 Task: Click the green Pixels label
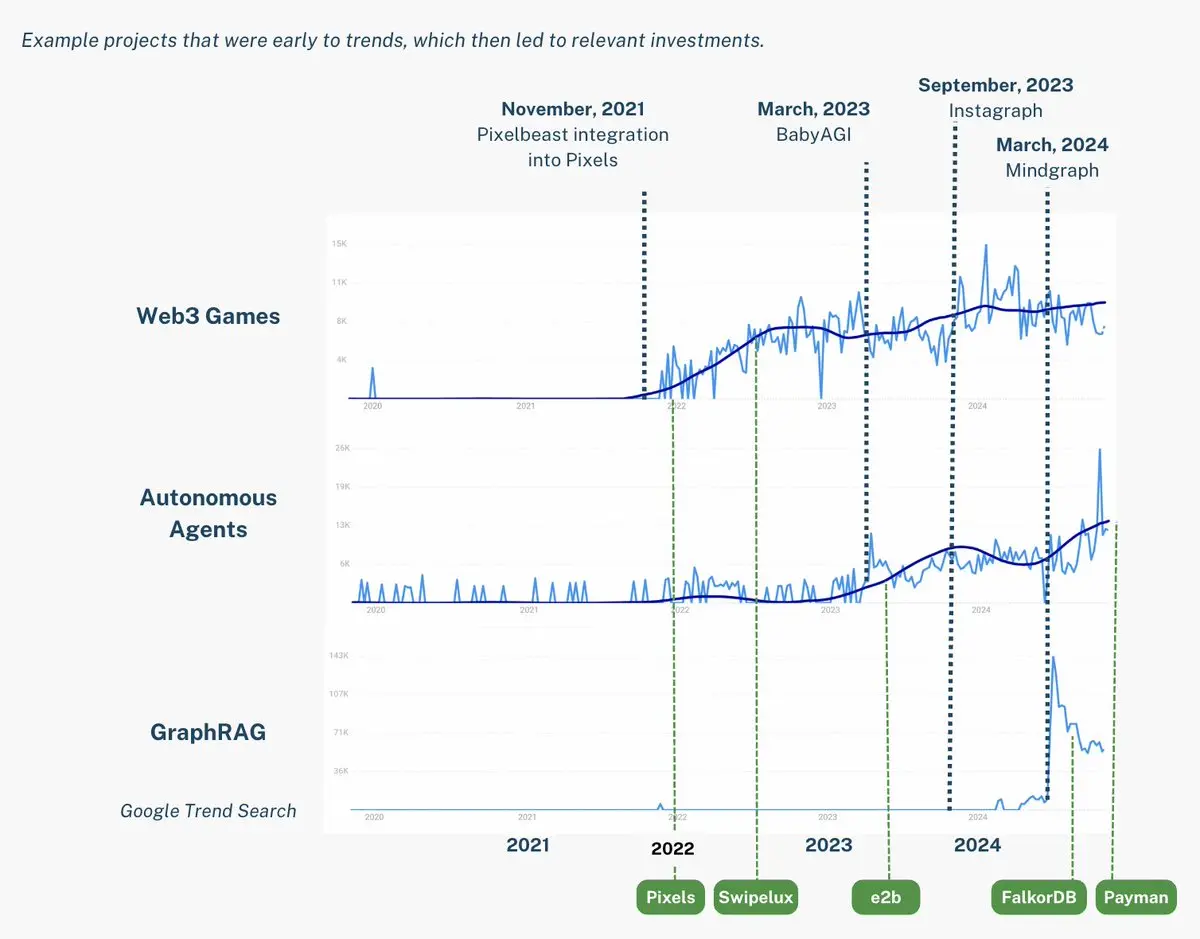[x=671, y=897]
